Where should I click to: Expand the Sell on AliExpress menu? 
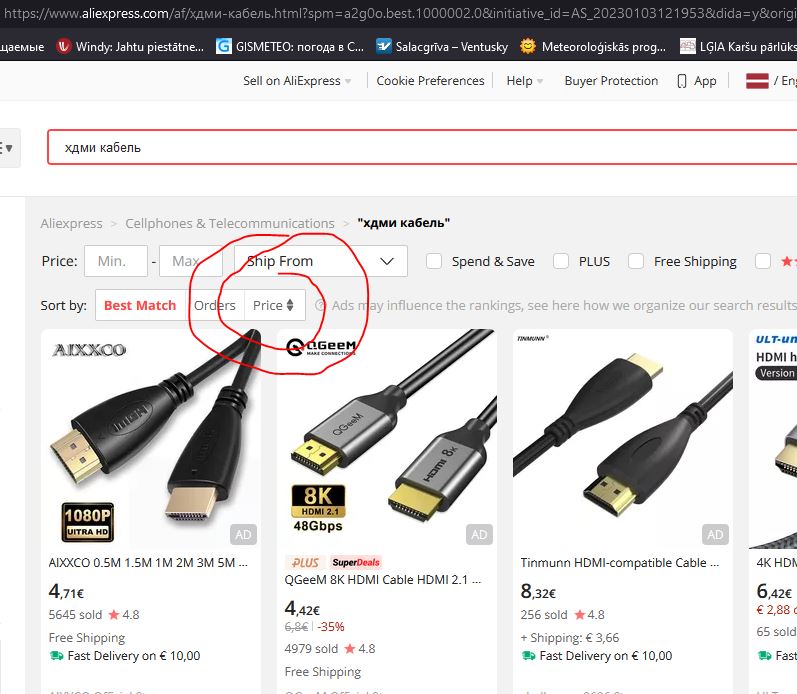pos(297,81)
